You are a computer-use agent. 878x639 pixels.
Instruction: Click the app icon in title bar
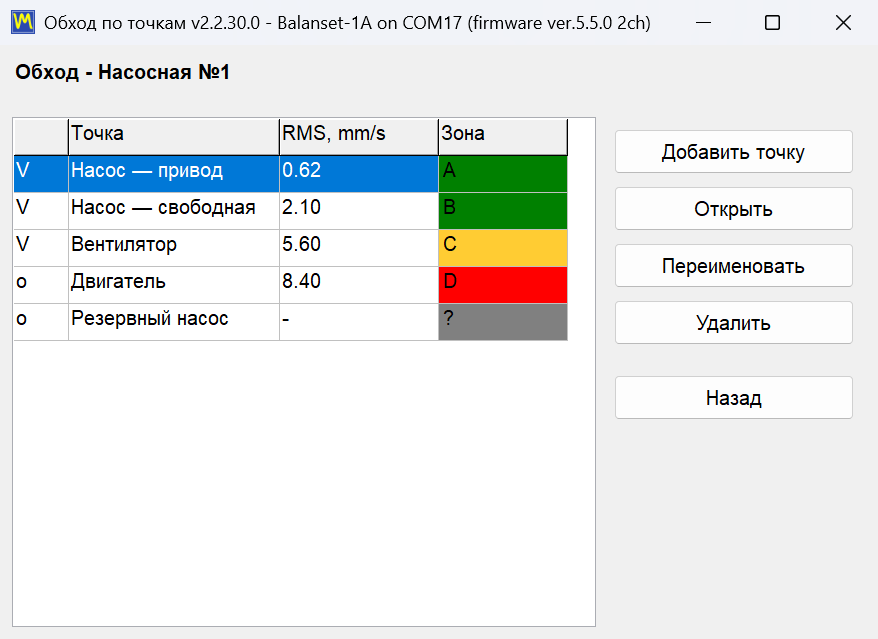[23, 22]
